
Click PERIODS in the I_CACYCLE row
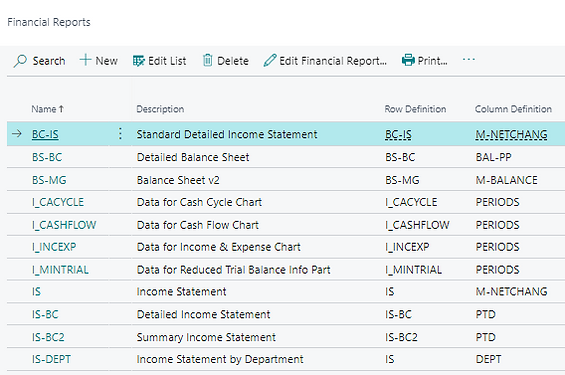(498, 202)
